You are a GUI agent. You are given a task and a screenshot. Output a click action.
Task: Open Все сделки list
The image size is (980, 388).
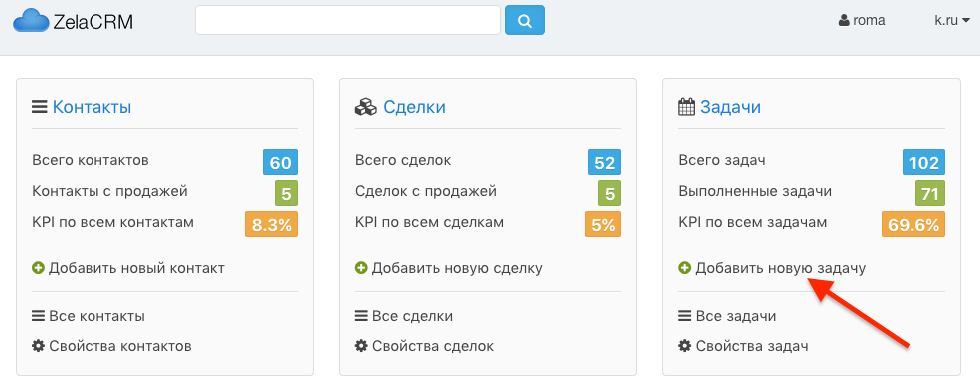[x=412, y=316]
